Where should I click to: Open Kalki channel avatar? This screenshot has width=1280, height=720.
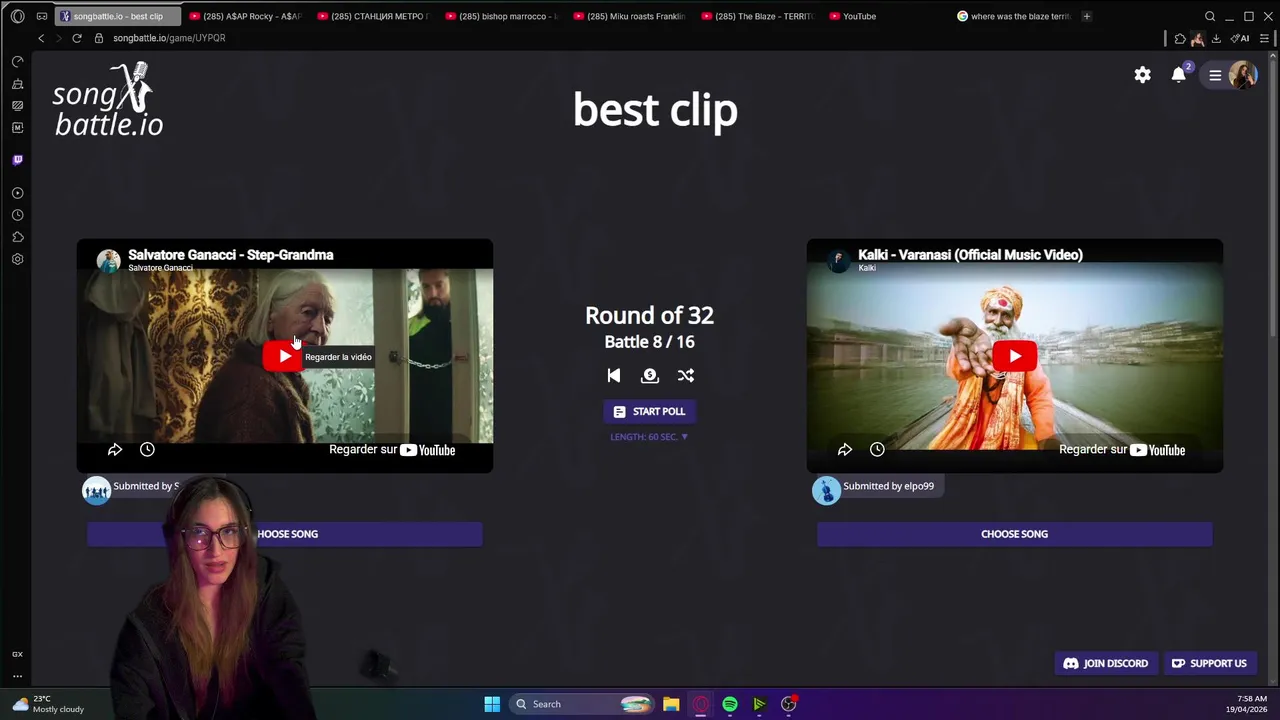tap(838, 261)
